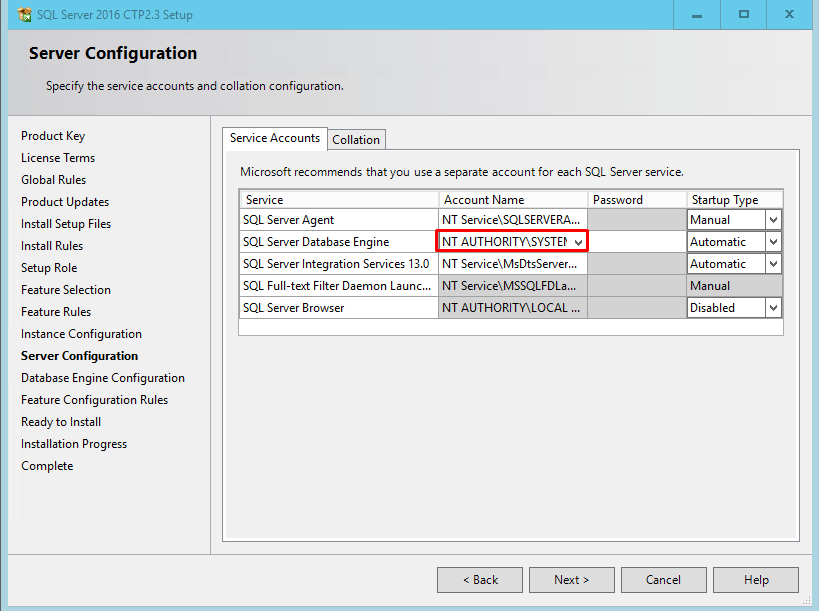
Task: Select the SQL Server Browser service row
Action: pos(339,308)
